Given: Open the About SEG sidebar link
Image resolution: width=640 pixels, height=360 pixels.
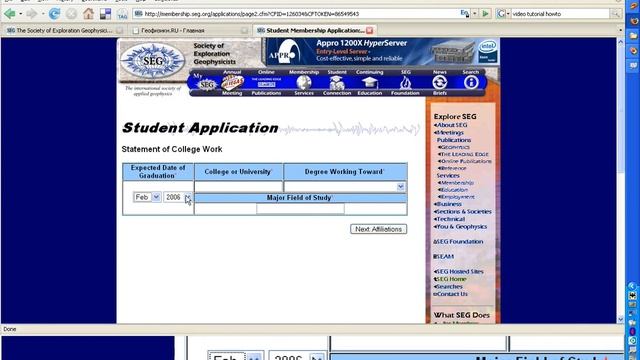Looking at the screenshot, I should coord(451,125).
